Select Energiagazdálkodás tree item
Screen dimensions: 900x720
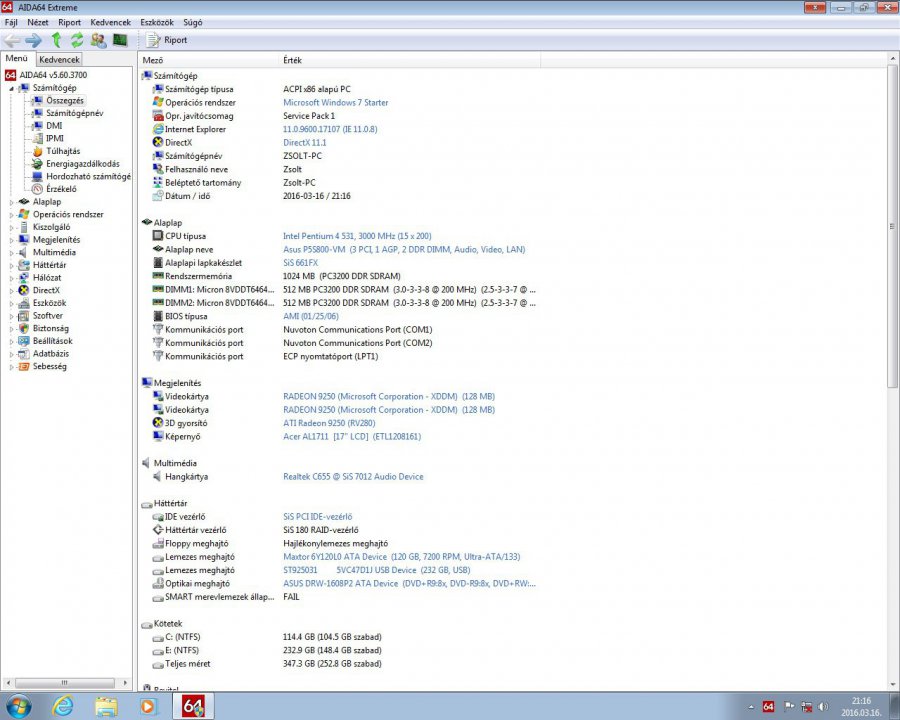pyautogui.click(x=83, y=164)
